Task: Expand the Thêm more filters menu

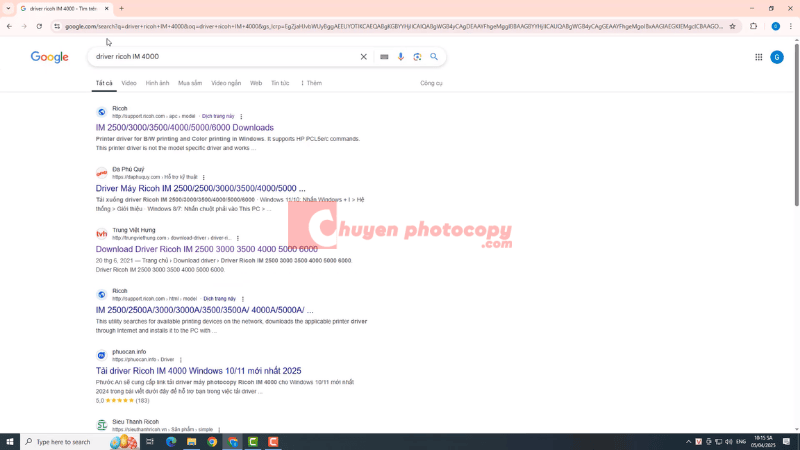Action: point(311,83)
